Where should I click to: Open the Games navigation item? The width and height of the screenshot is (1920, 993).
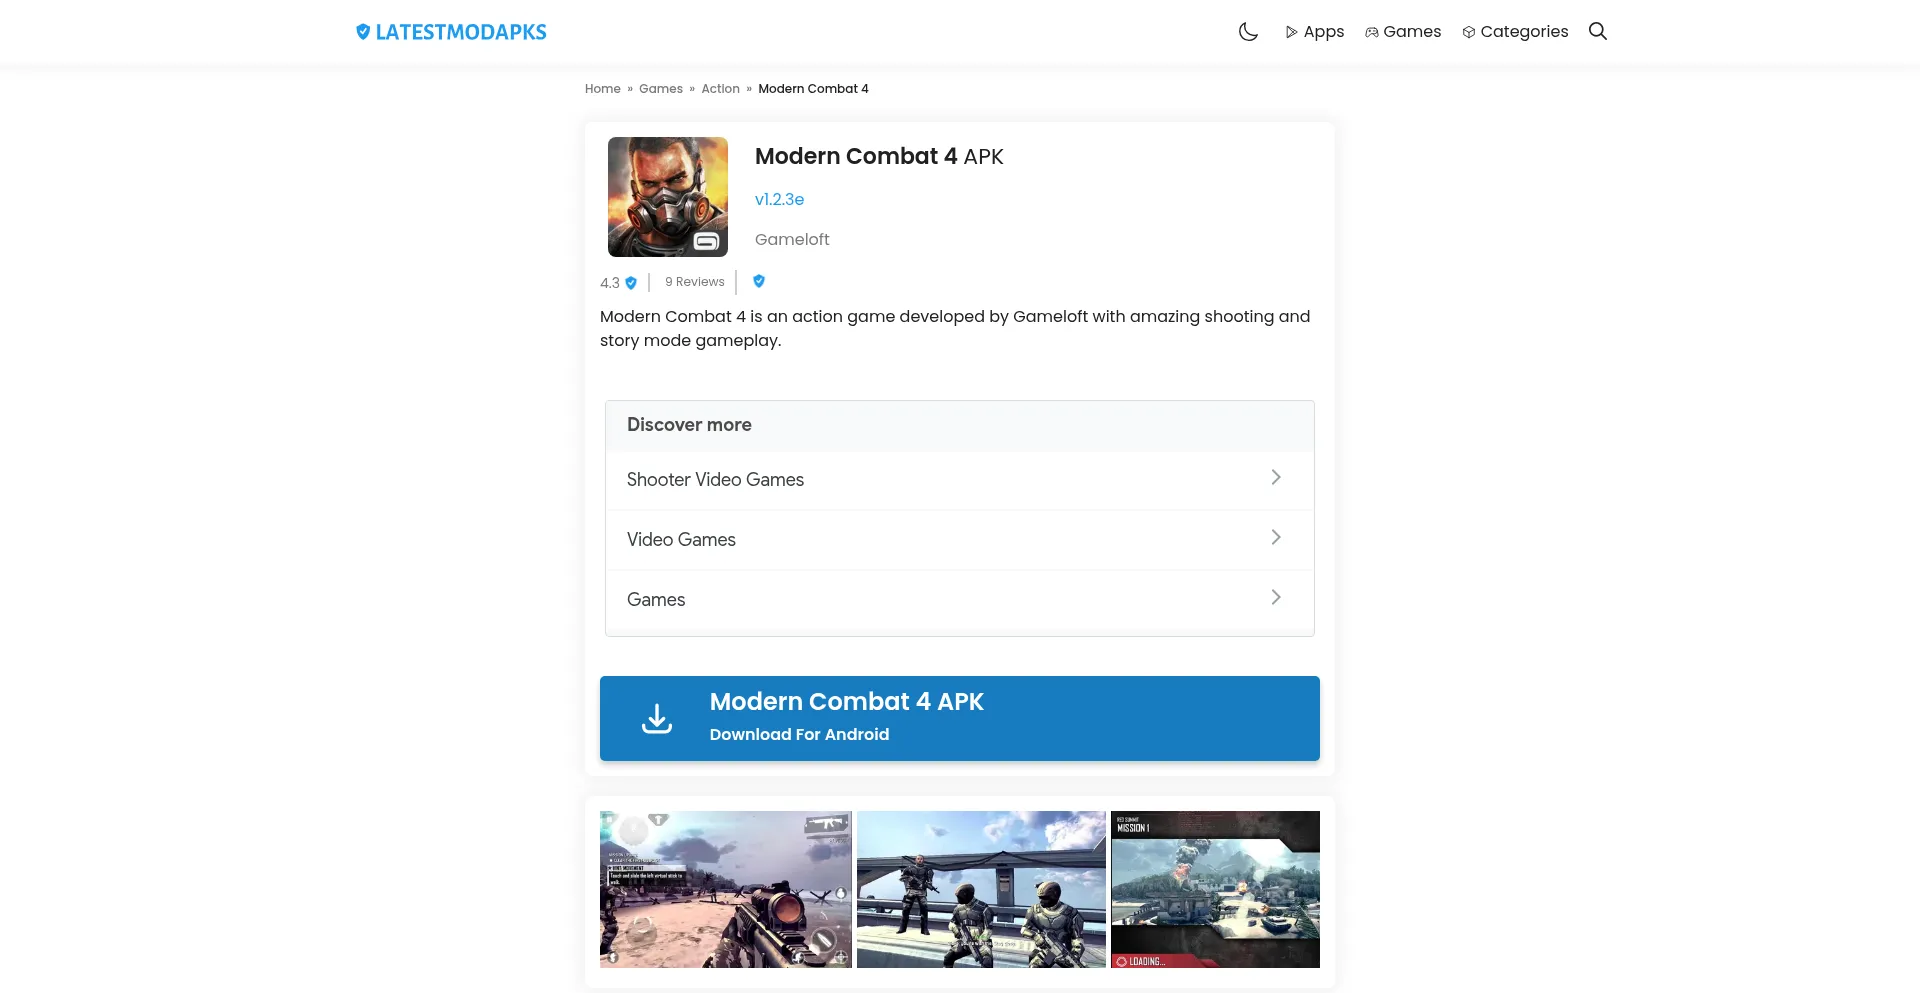tap(1403, 32)
